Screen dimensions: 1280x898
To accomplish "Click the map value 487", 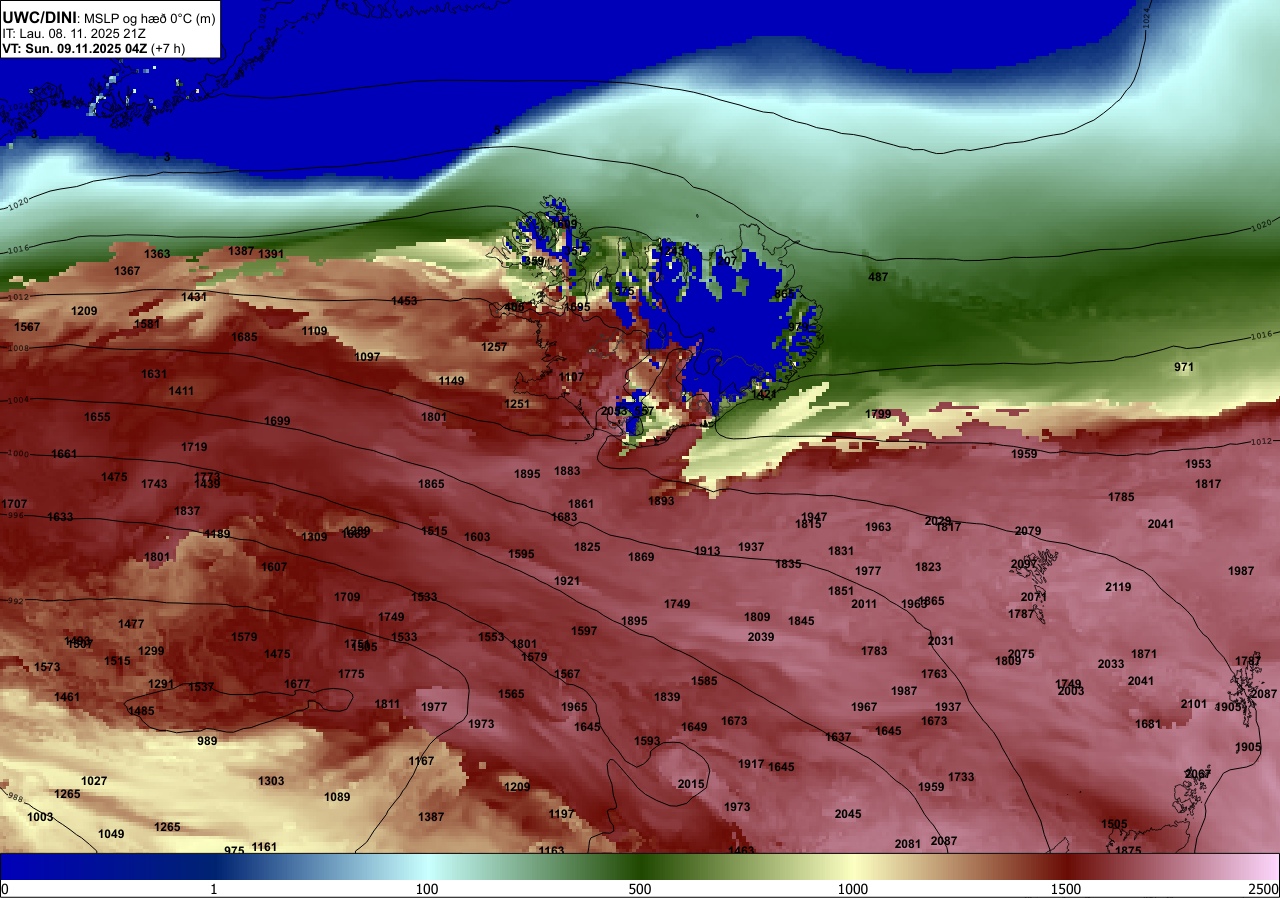I will pos(878,277).
